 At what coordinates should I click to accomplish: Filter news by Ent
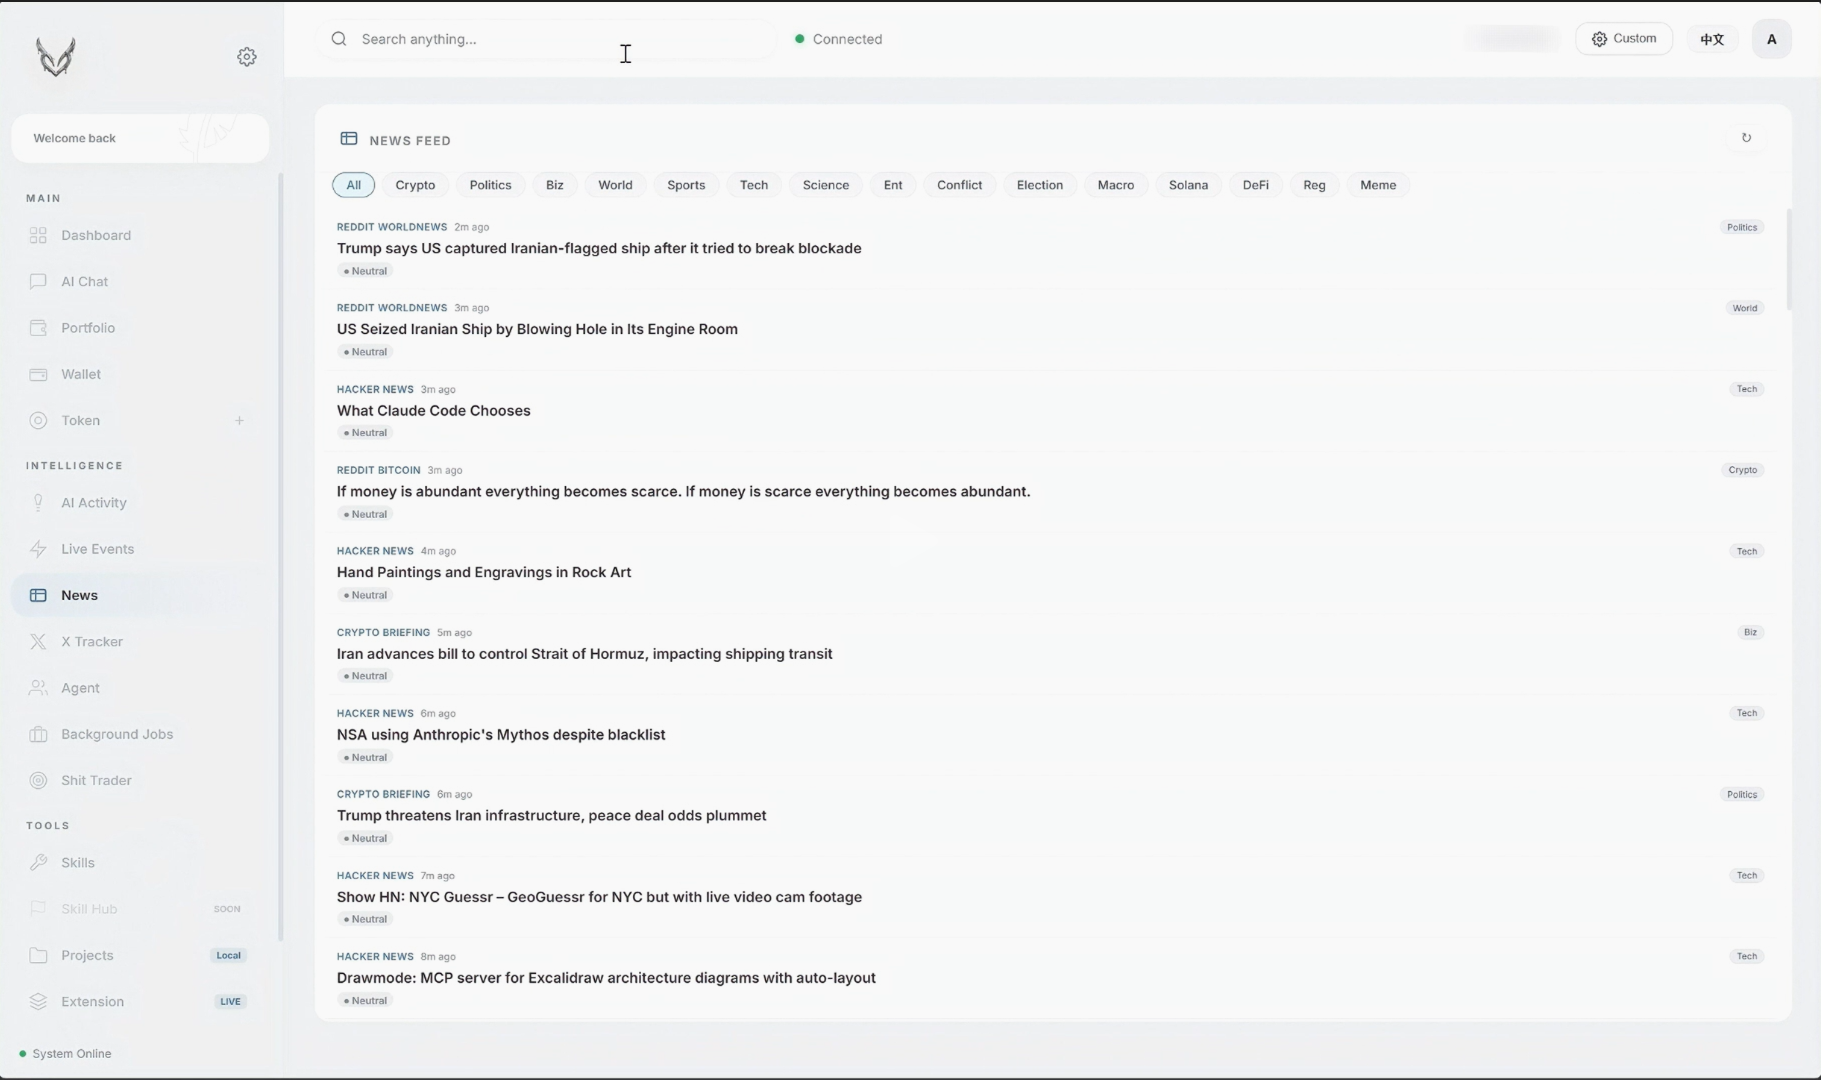click(893, 185)
